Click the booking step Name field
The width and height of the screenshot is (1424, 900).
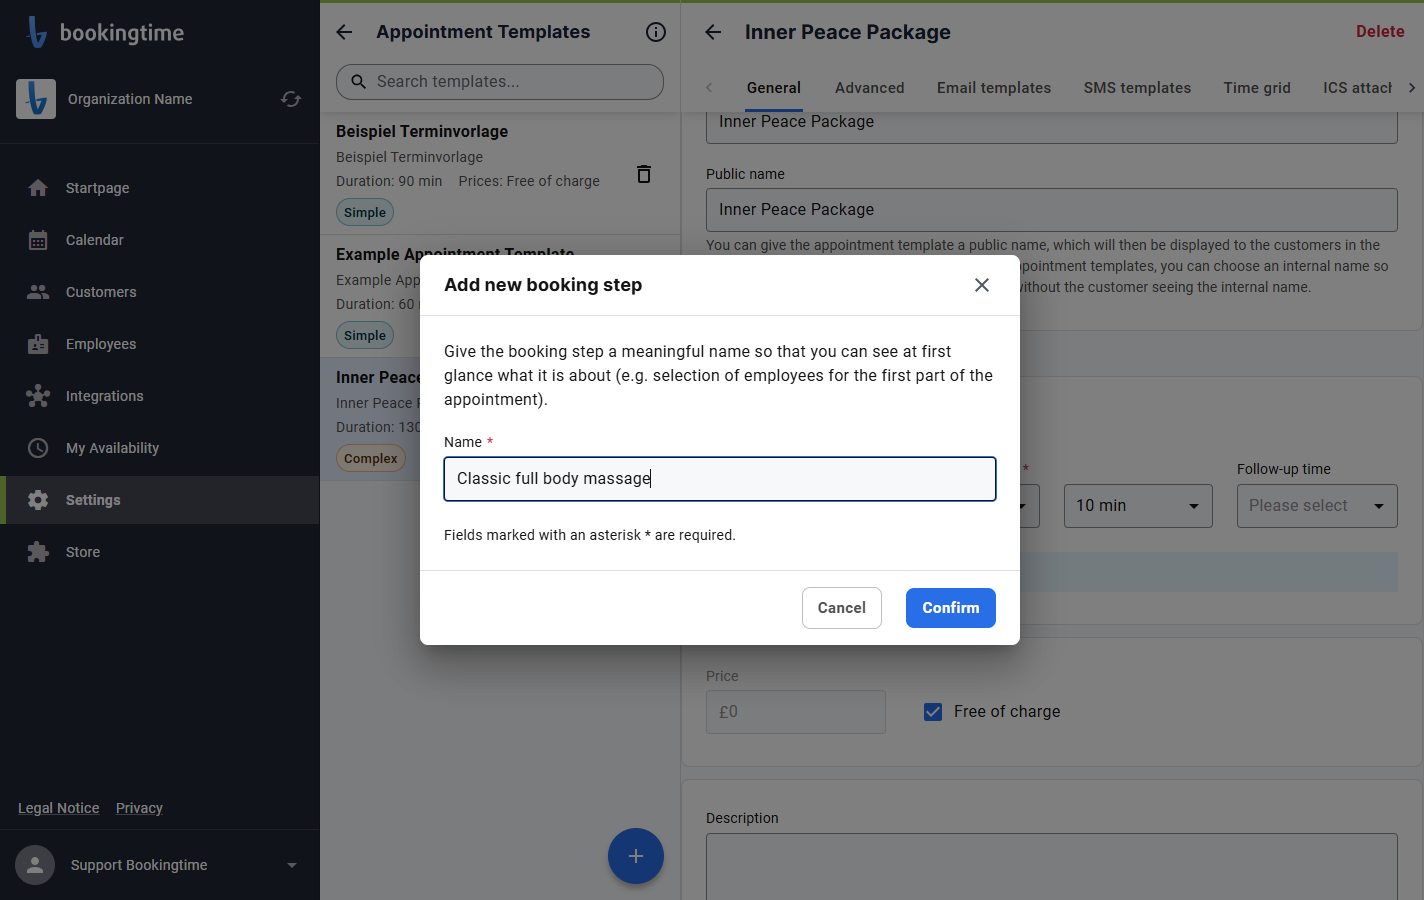click(x=720, y=479)
